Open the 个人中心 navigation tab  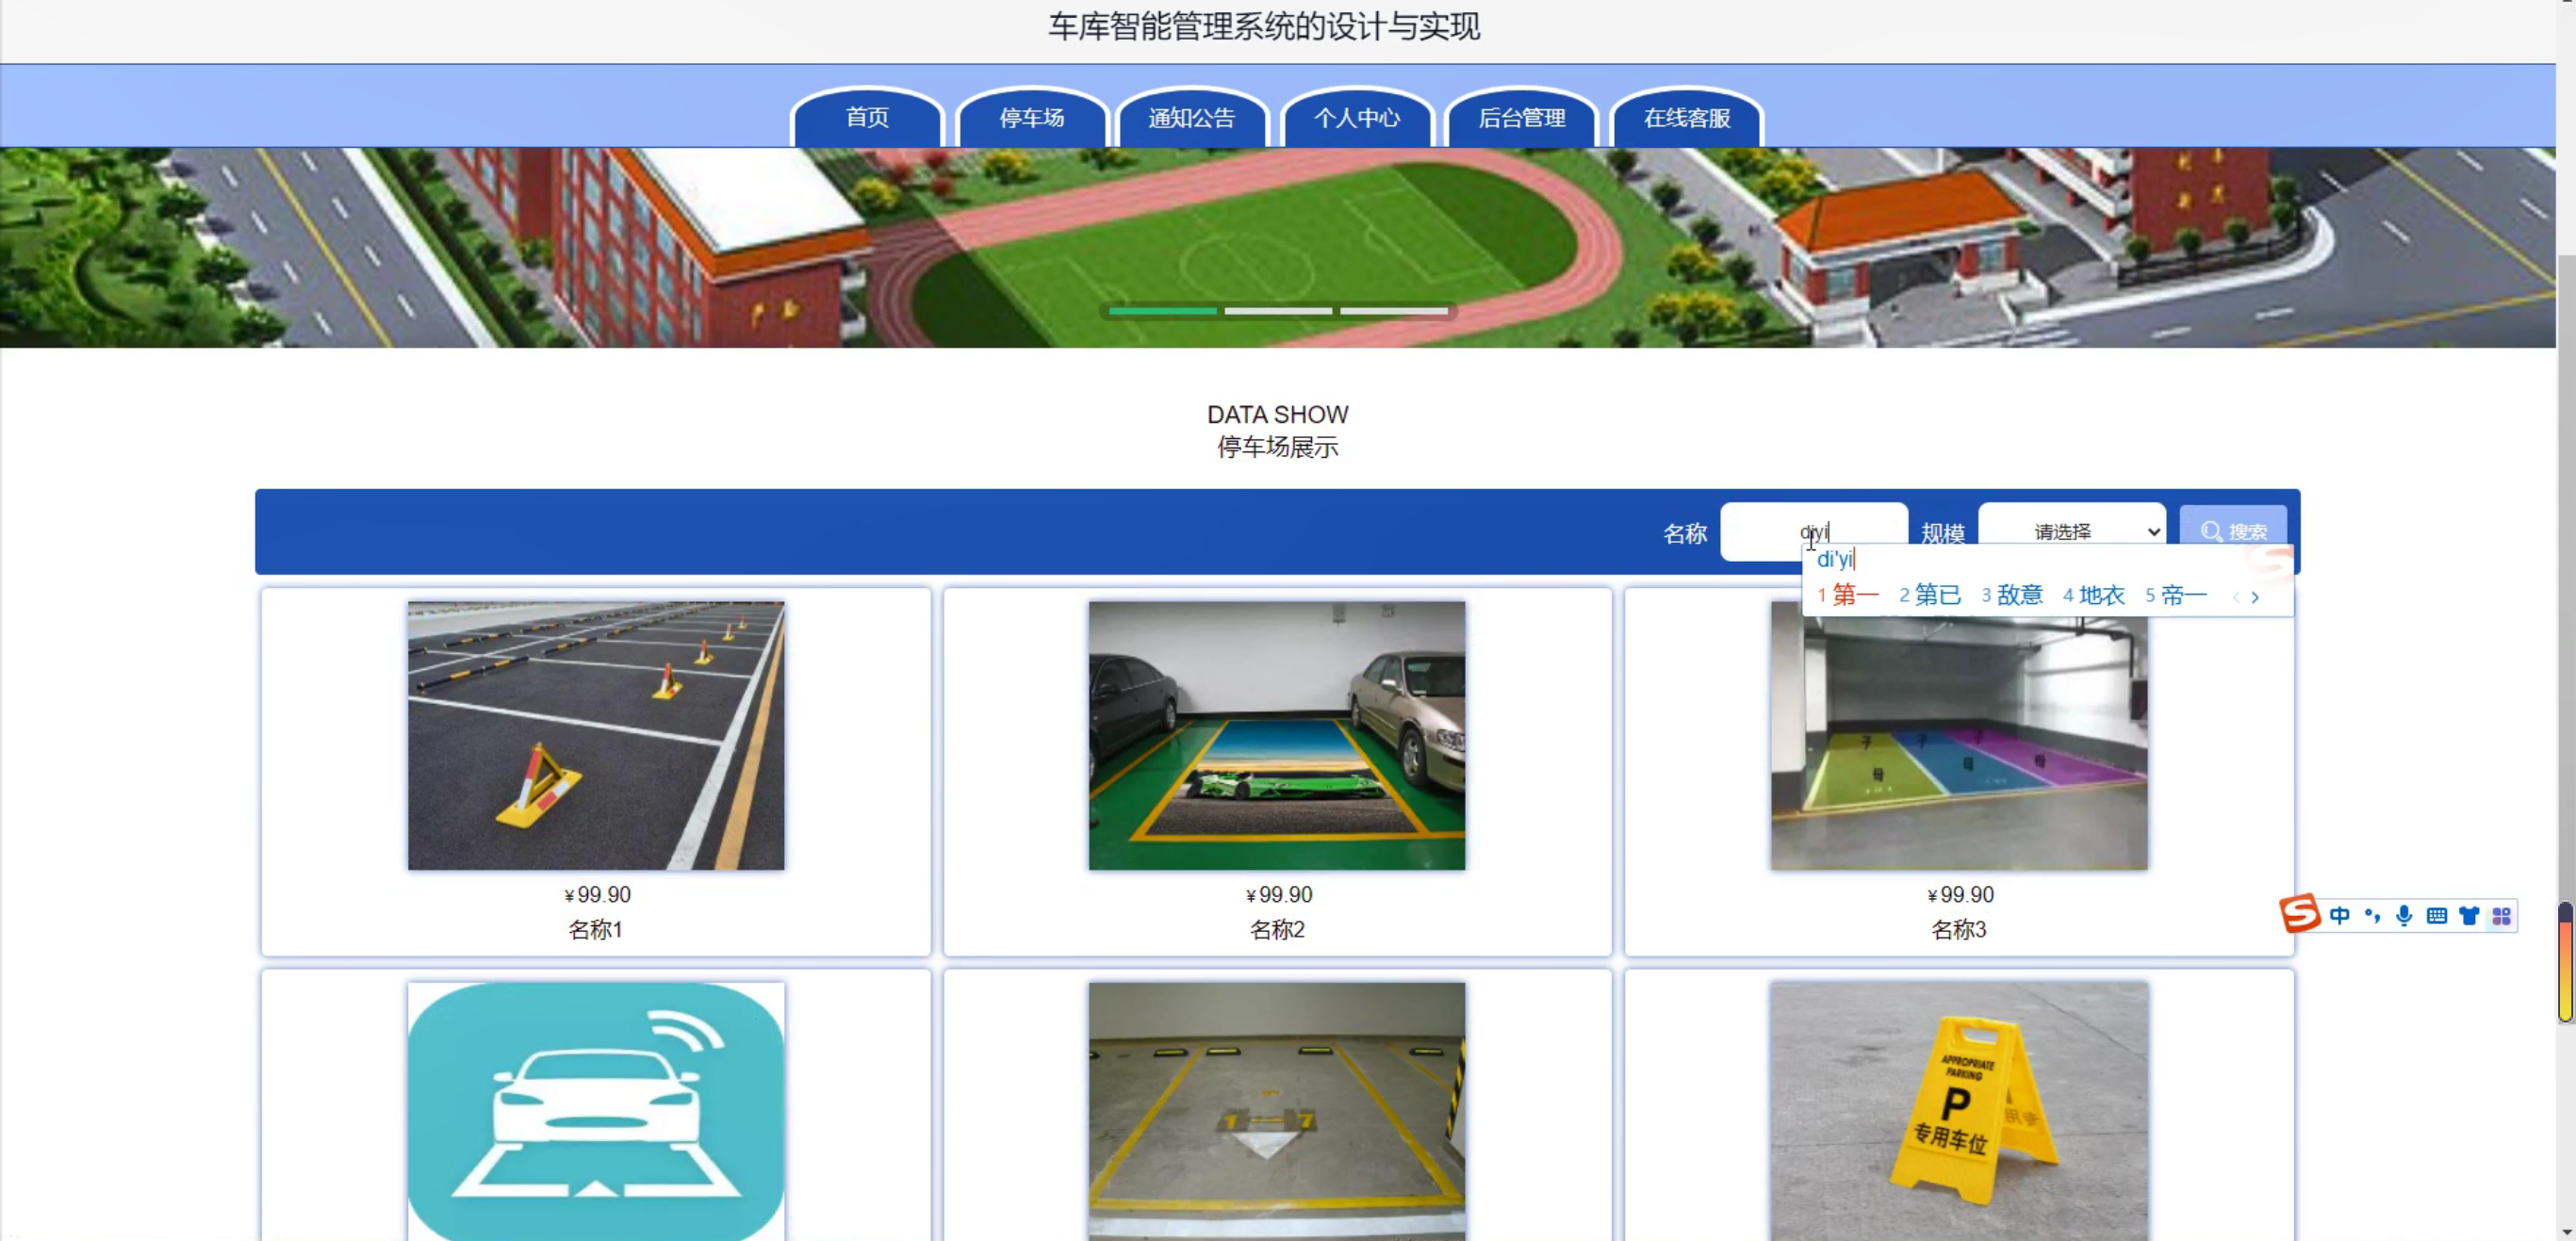tap(1356, 118)
